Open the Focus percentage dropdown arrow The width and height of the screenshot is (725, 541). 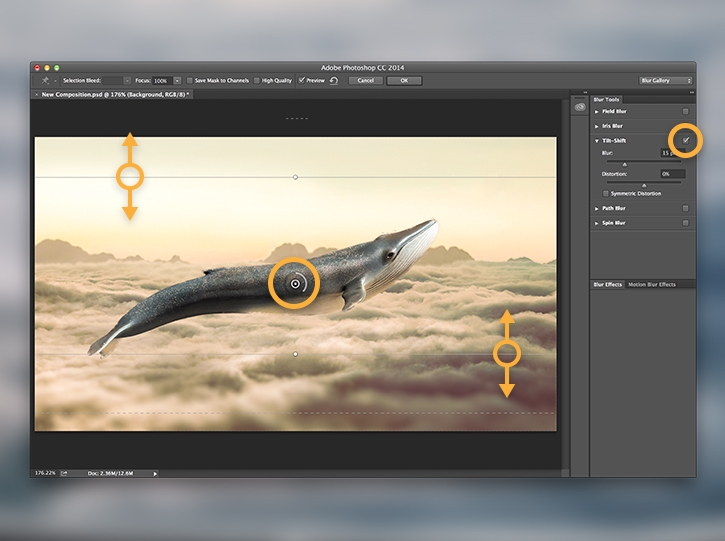coord(177,81)
